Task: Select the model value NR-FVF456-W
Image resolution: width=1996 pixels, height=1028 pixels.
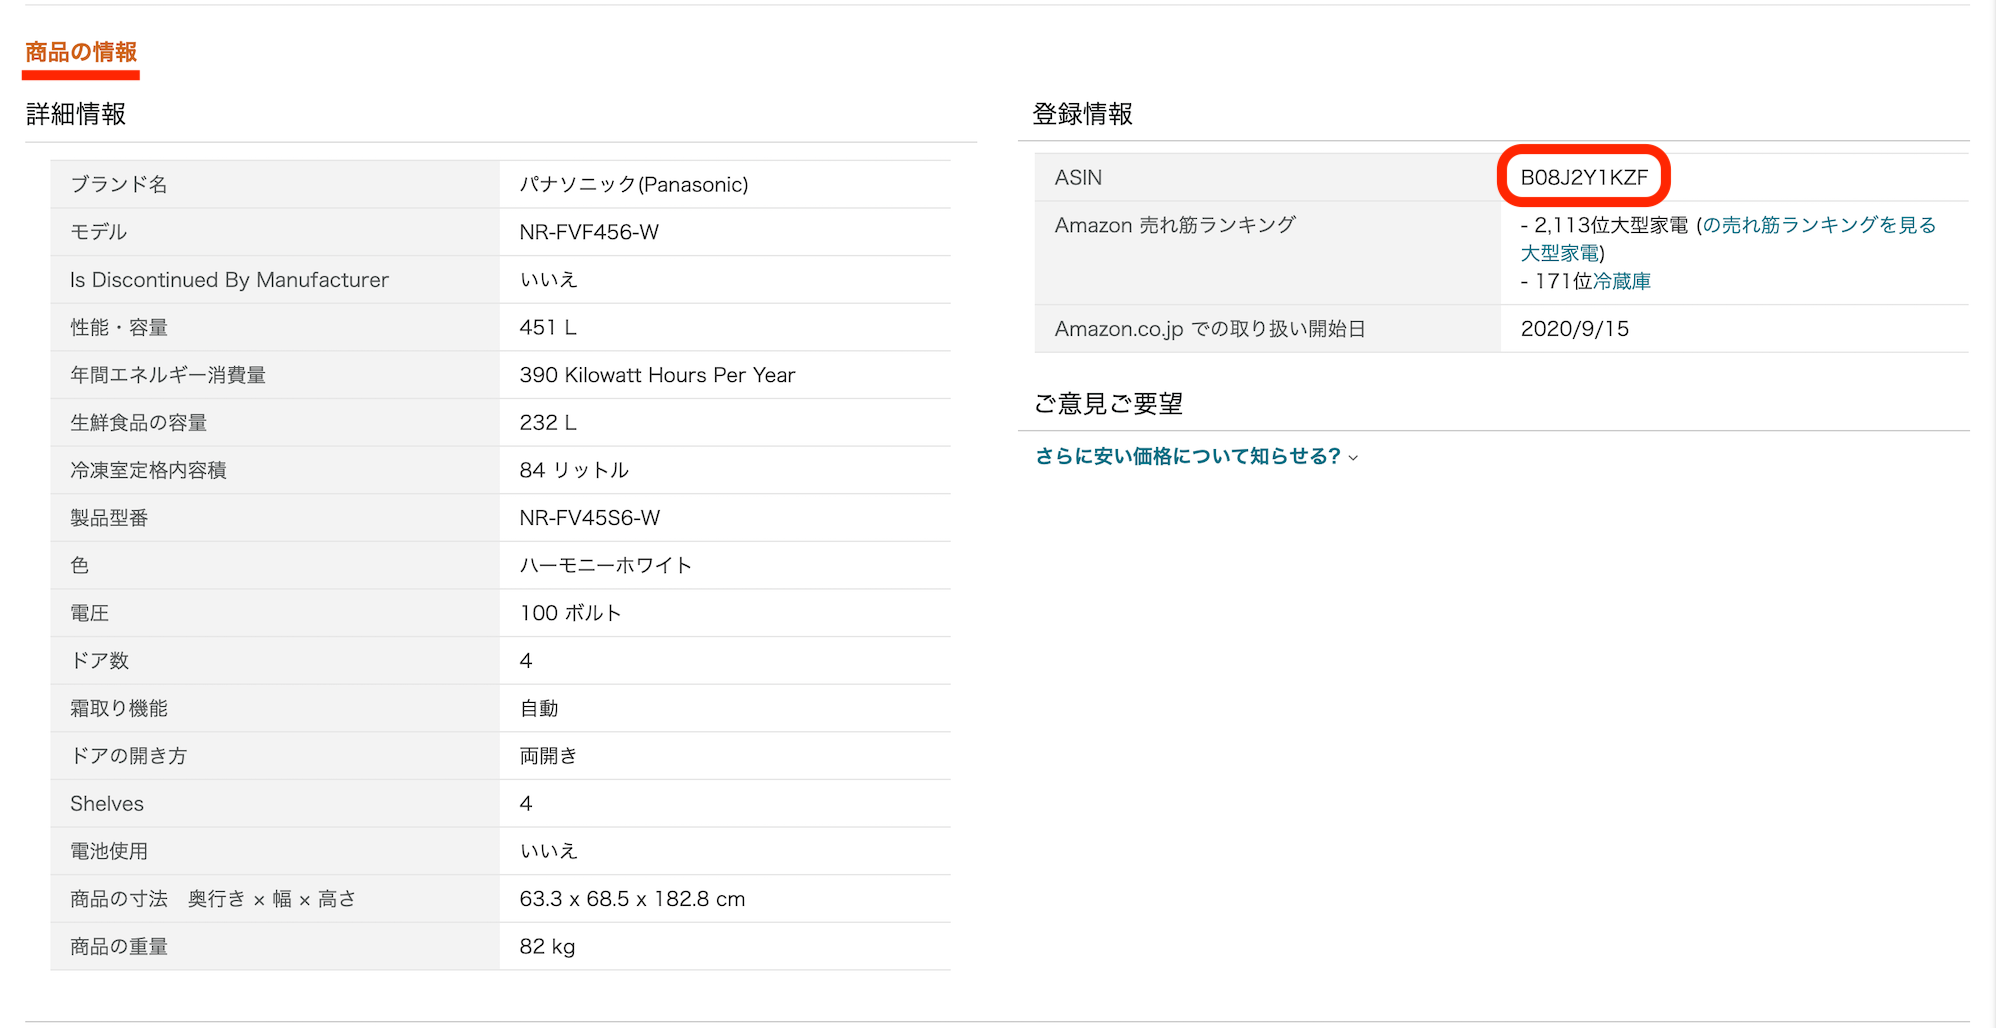Action: click(x=589, y=232)
